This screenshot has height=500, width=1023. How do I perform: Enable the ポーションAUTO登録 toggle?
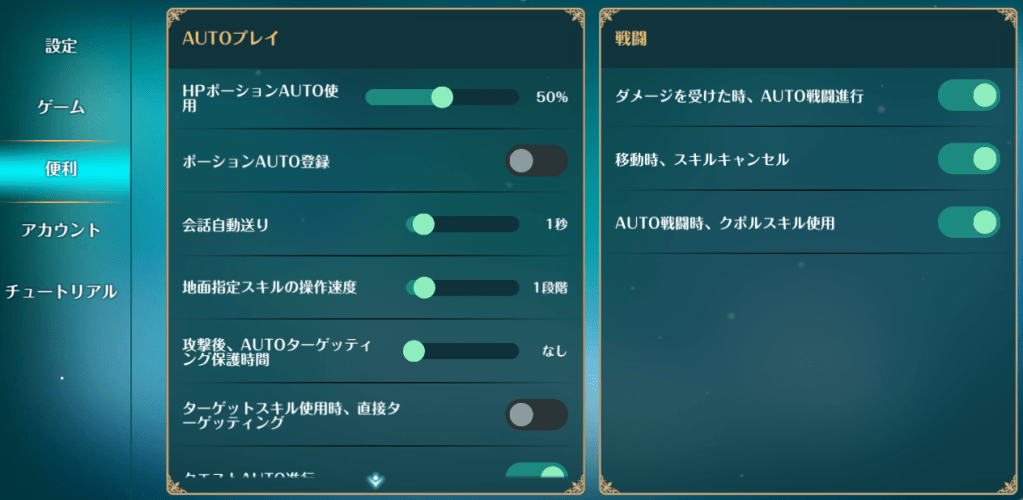(x=536, y=161)
